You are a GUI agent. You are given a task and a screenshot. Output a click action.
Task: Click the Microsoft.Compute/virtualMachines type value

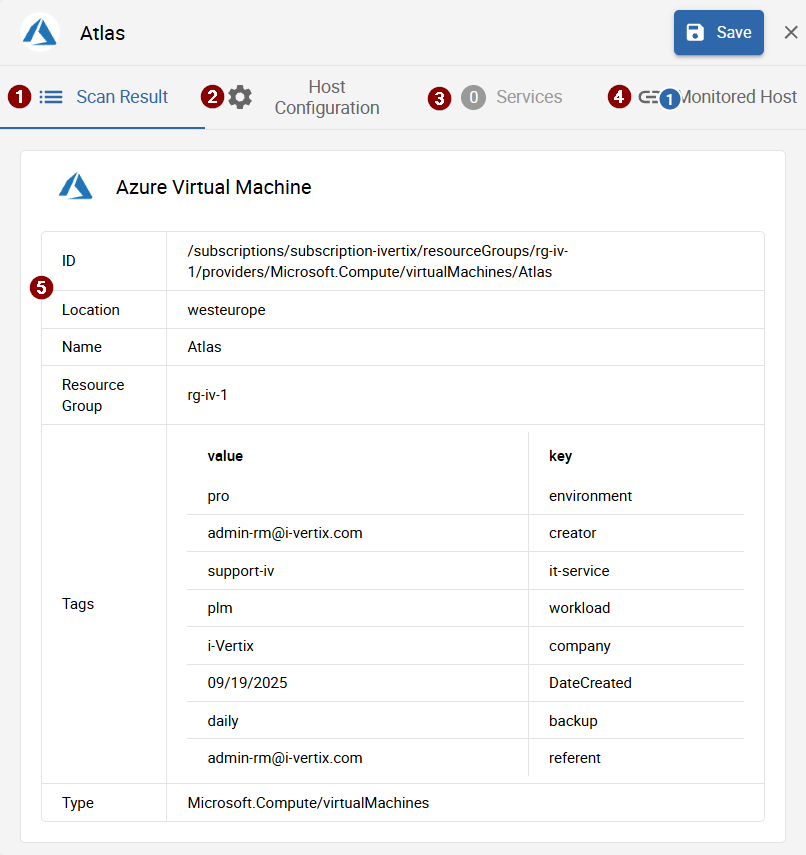[x=308, y=803]
